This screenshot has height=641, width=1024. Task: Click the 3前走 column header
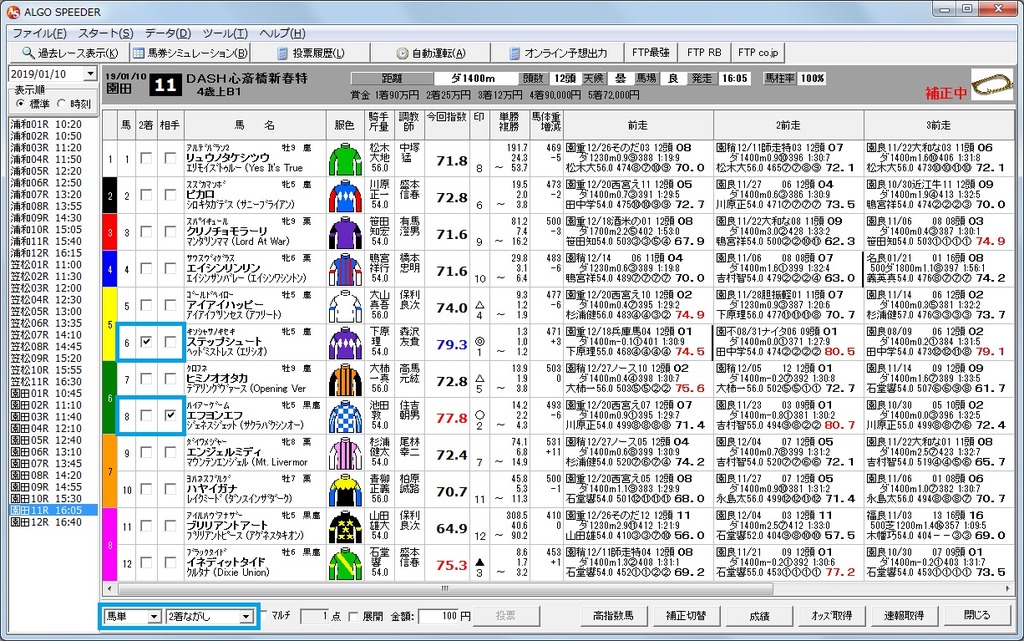click(938, 125)
